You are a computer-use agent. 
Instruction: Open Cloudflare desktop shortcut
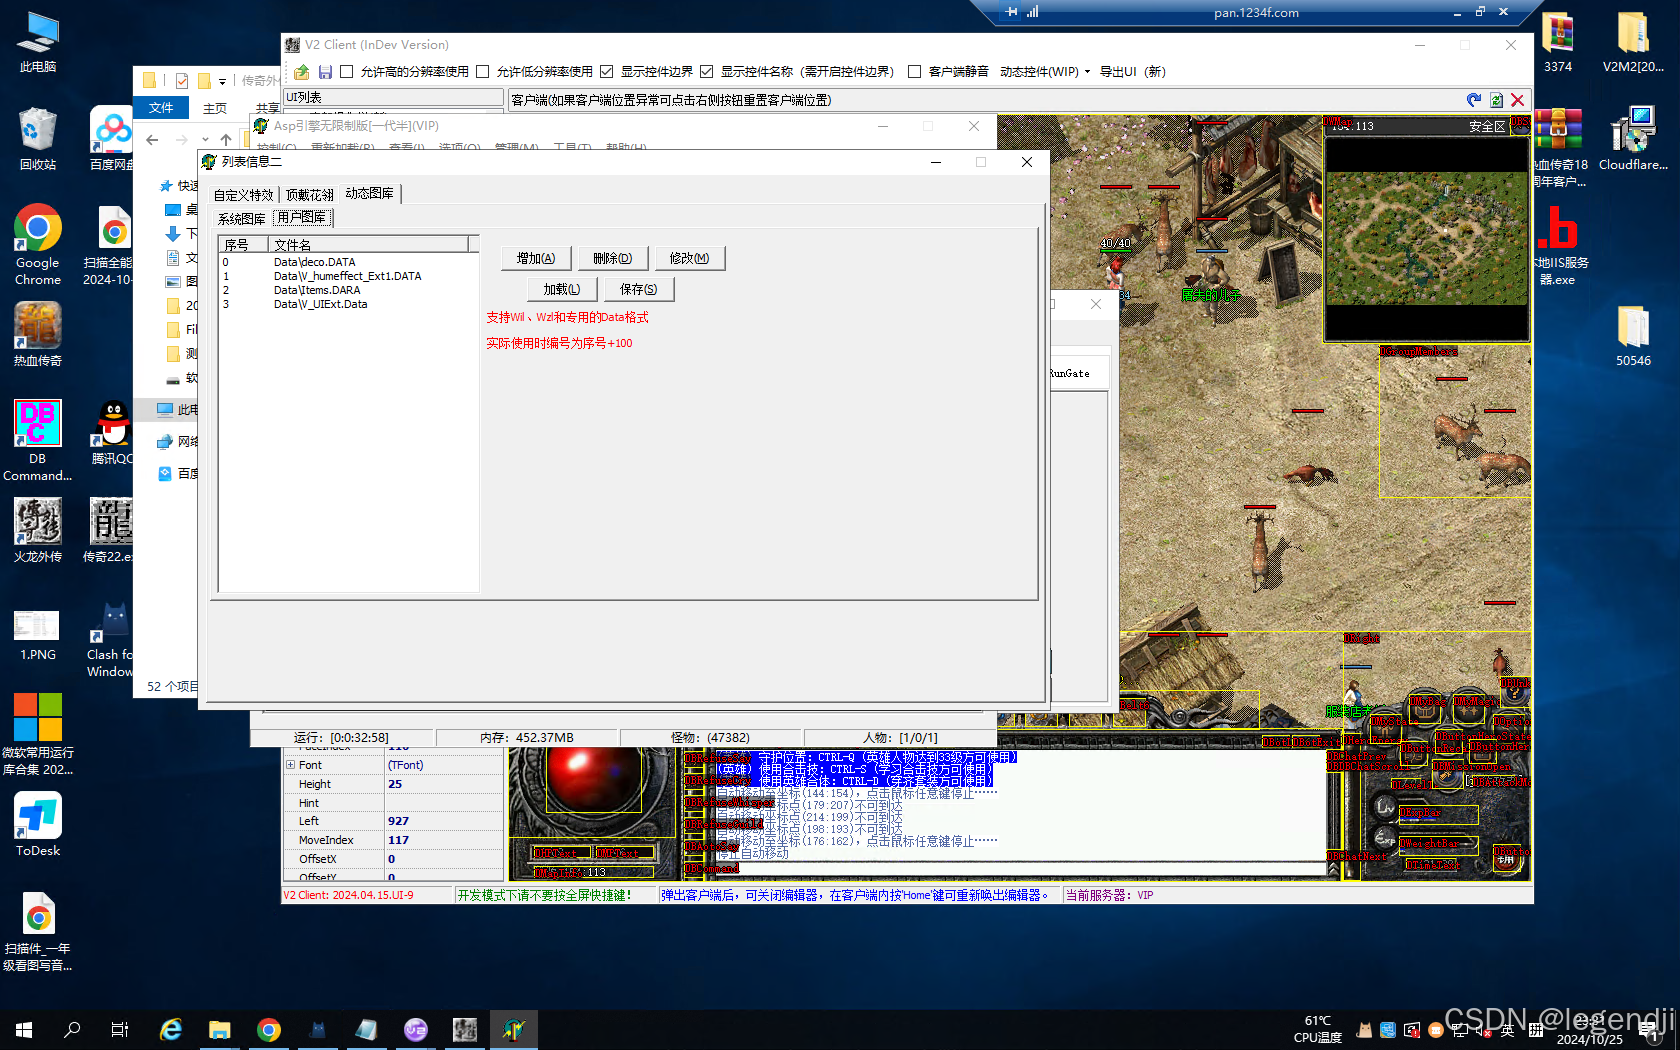pos(1633,138)
